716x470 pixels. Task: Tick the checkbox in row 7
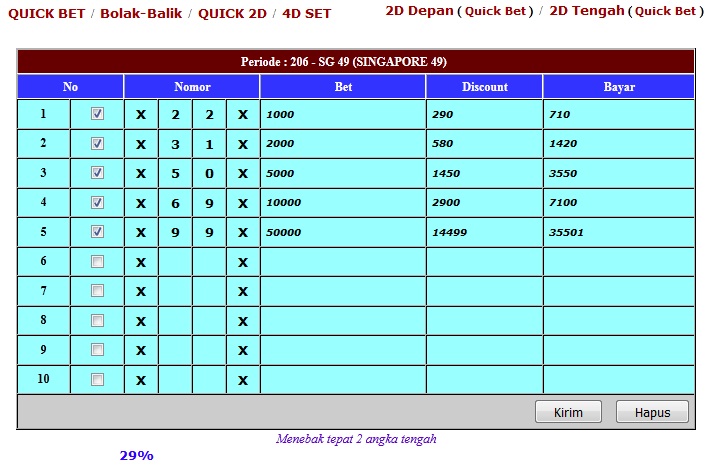coord(97,290)
